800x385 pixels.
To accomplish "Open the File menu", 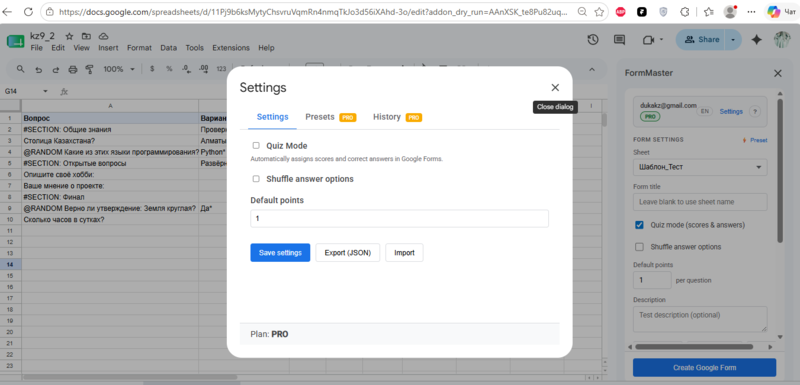I will coord(37,48).
